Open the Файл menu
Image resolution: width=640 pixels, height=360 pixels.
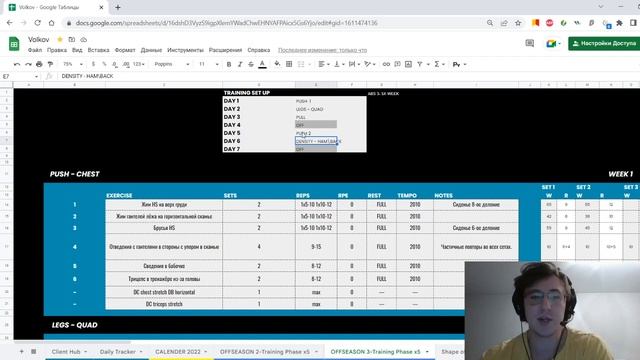[x=35, y=50]
